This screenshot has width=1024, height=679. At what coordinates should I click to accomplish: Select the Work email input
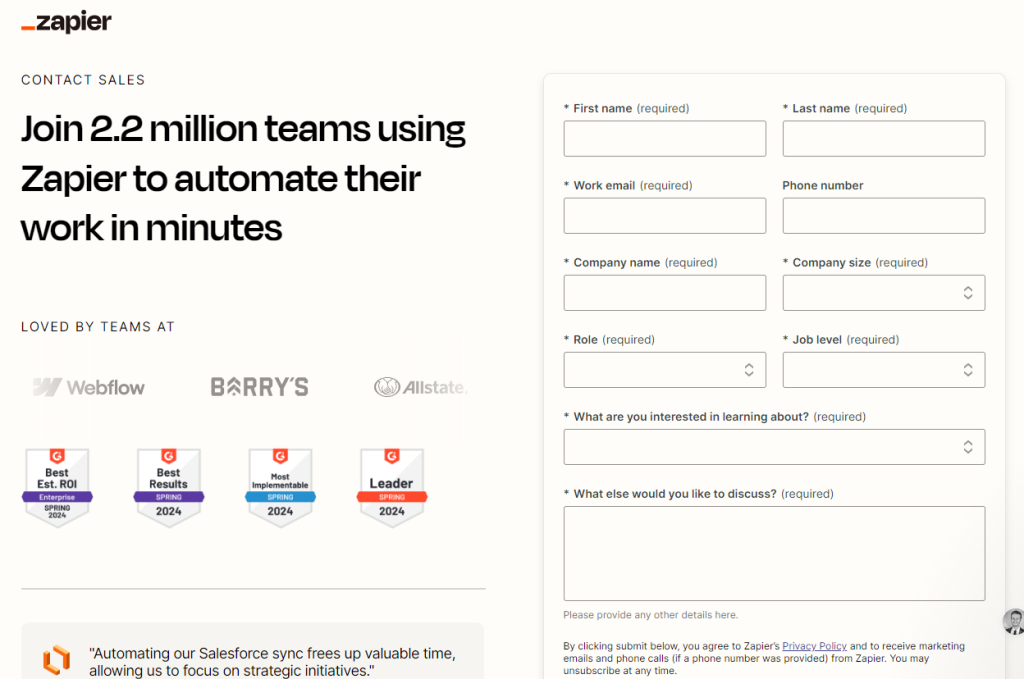tap(664, 216)
